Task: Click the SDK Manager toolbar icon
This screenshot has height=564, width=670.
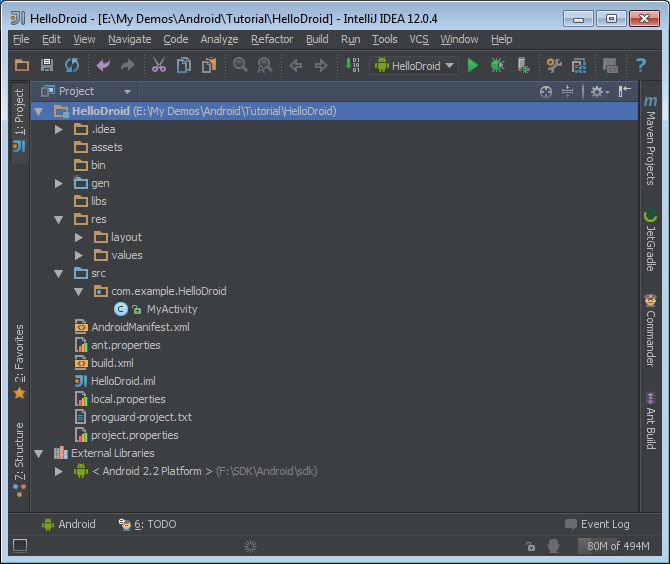Action: 610,66
